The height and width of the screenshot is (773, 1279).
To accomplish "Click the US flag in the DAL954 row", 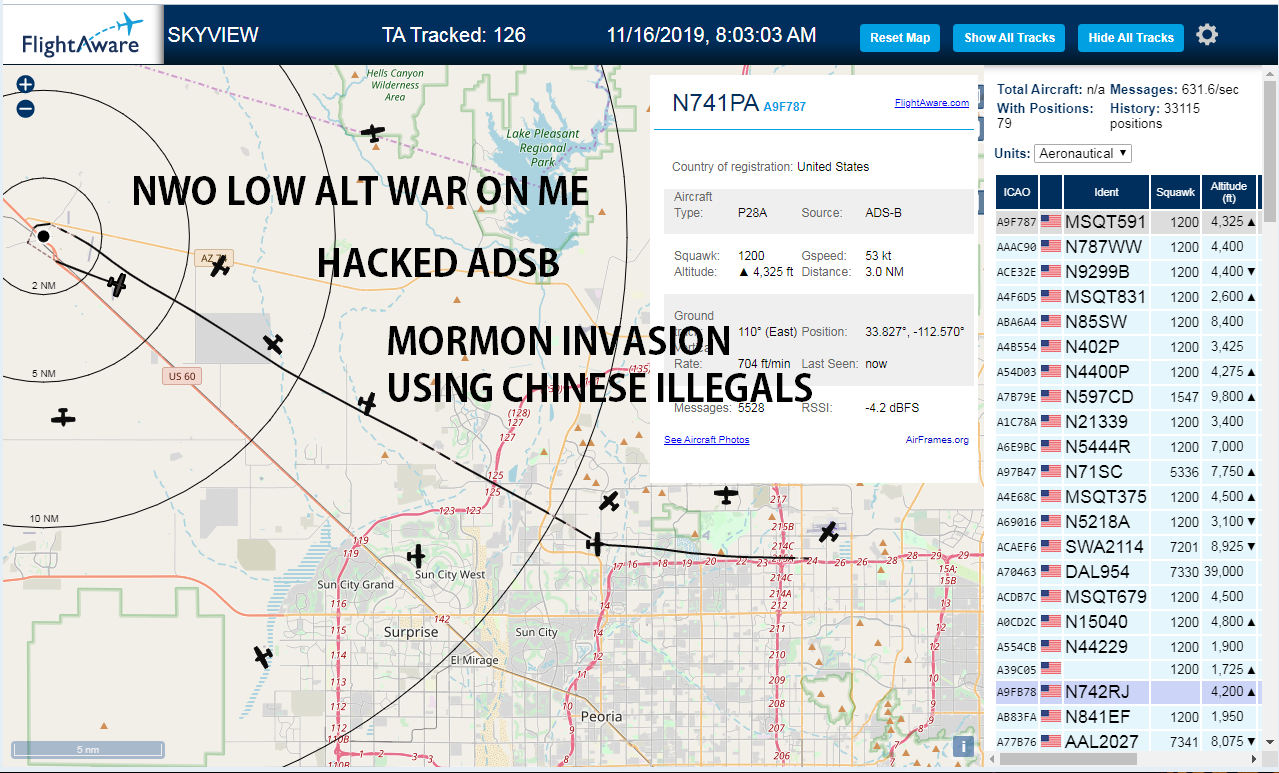I will 1050,572.
